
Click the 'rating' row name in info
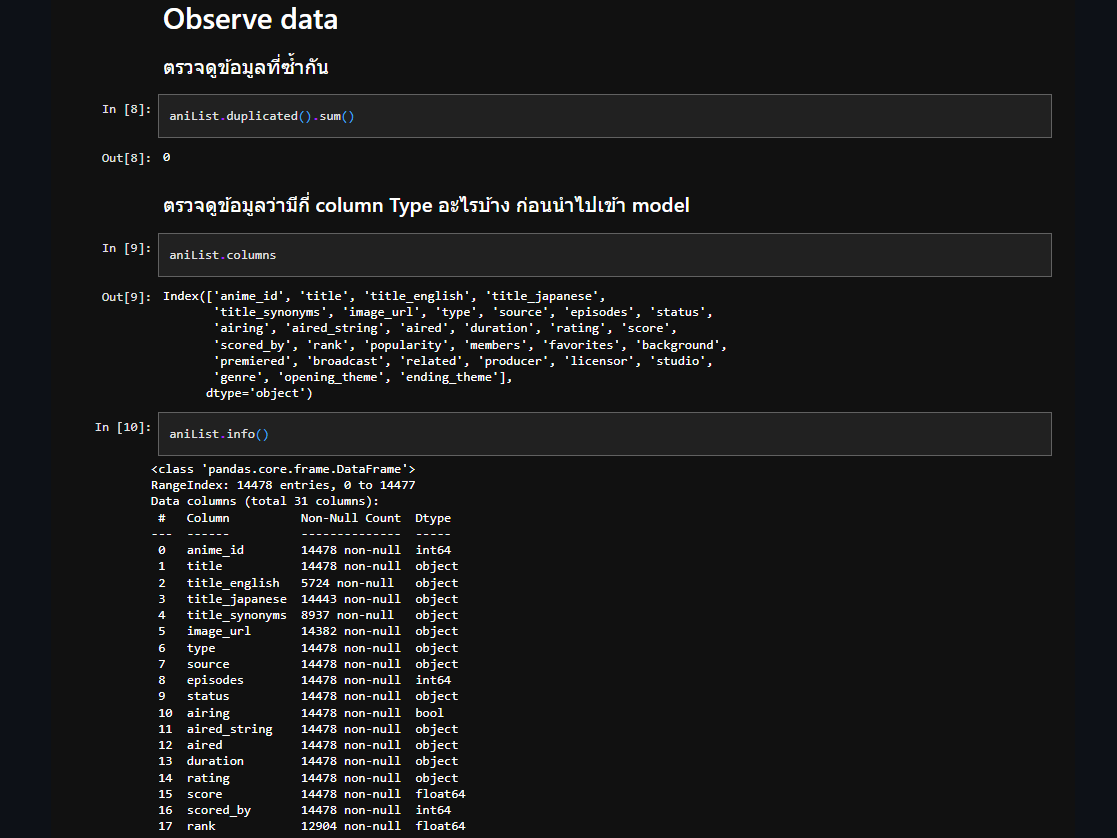tap(208, 778)
